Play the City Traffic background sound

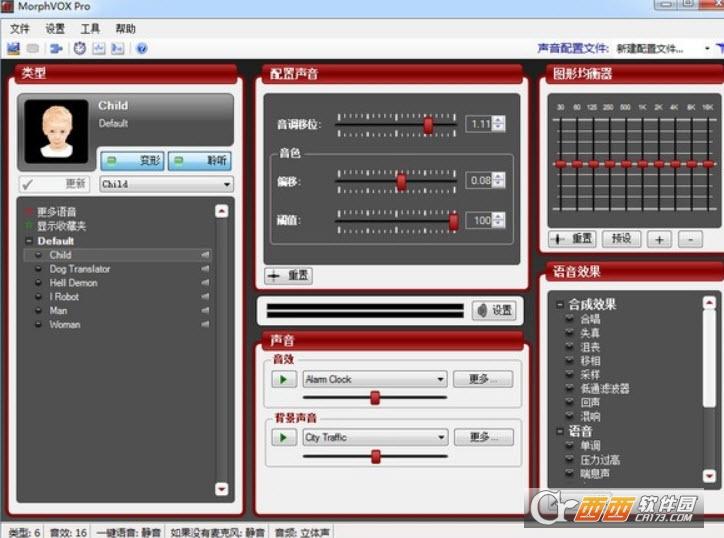[x=284, y=437]
